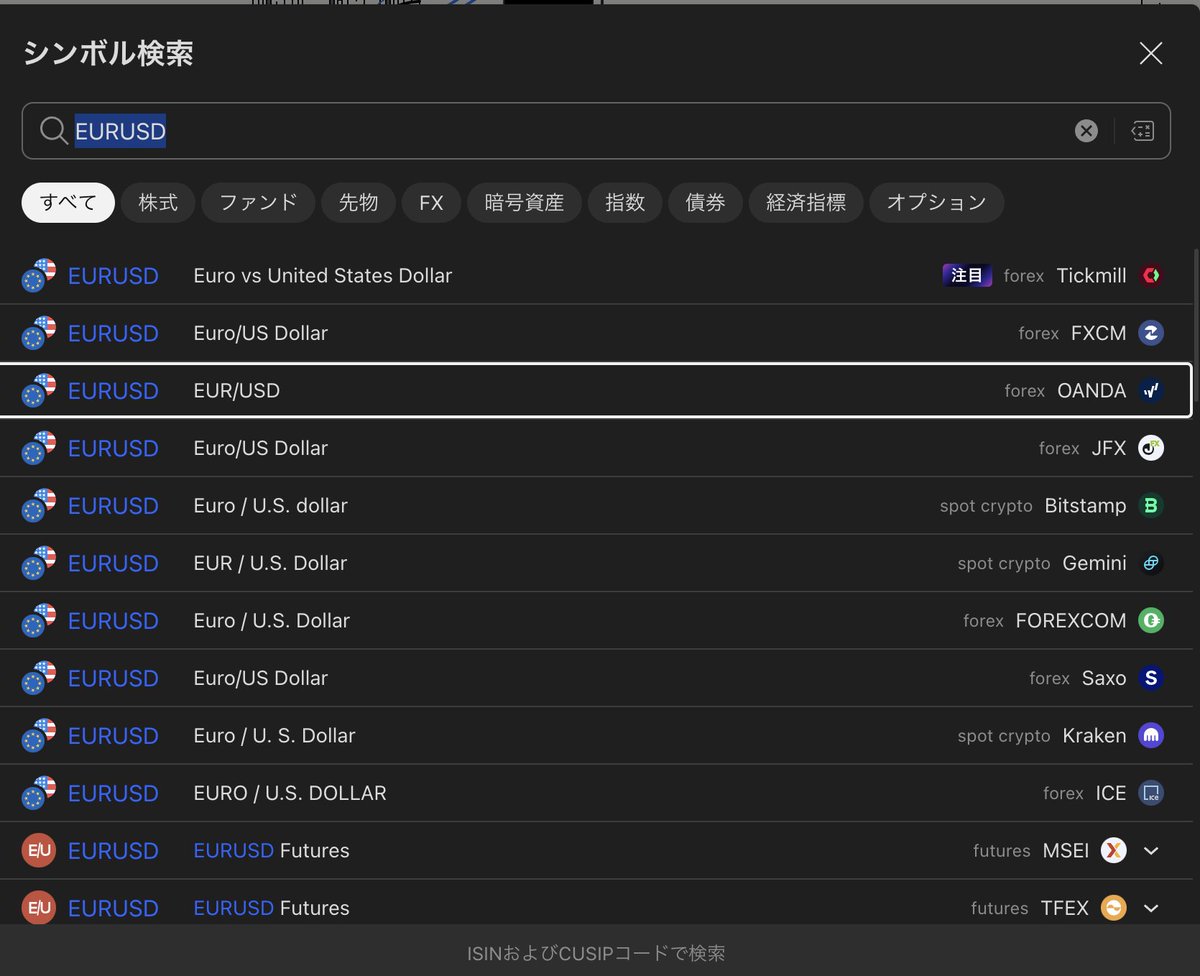This screenshot has height=976, width=1200.
Task: Select the FX filter tab
Action: tap(431, 202)
